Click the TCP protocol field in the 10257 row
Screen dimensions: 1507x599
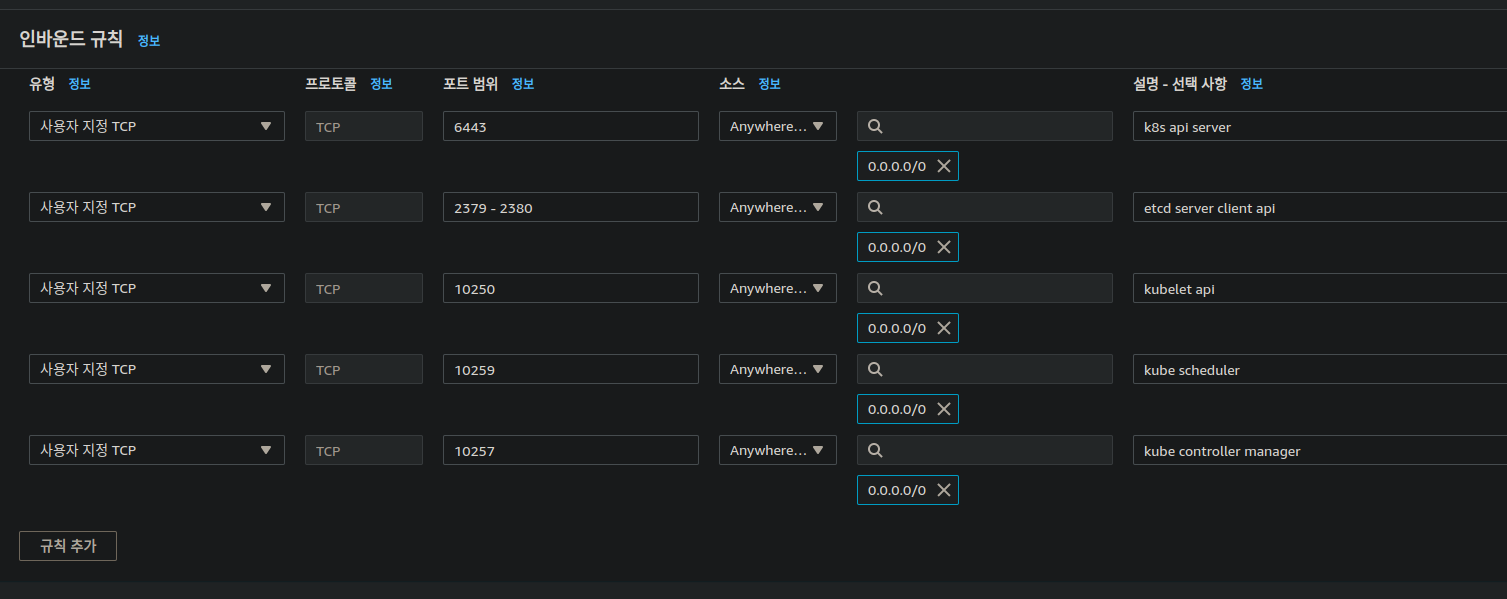tap(364, 450)
